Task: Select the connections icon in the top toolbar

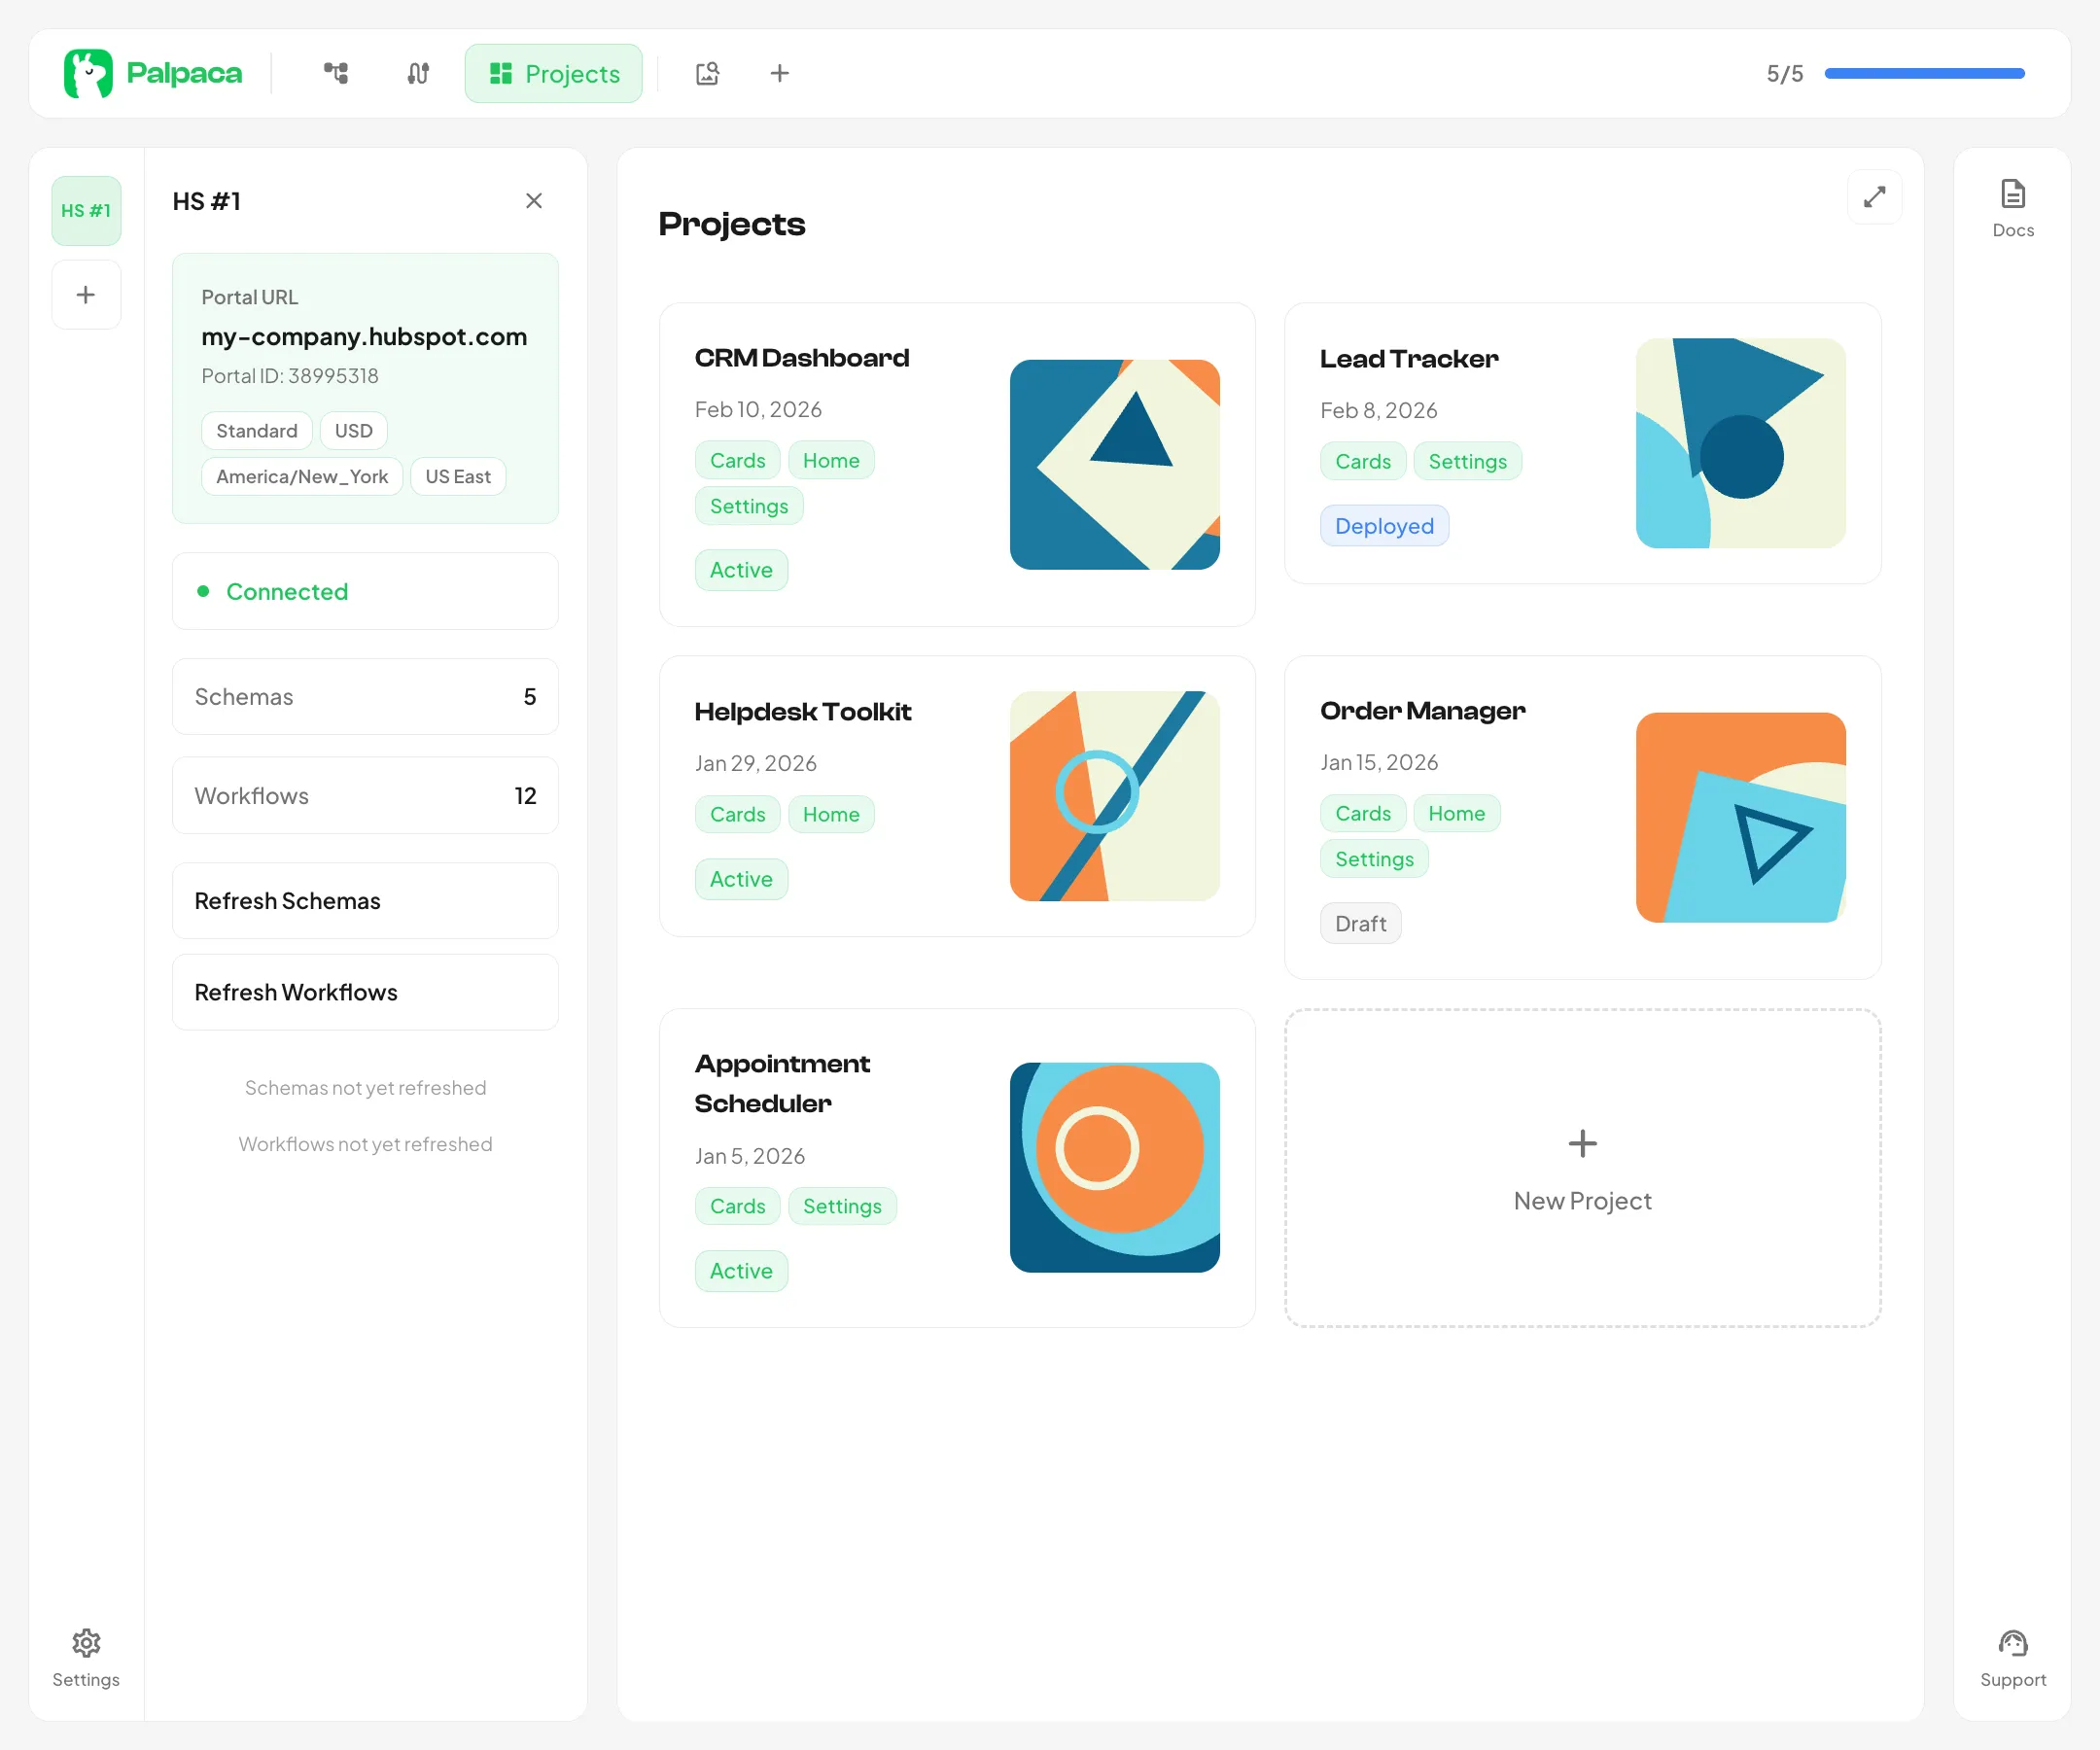Action: coord(417,73)
